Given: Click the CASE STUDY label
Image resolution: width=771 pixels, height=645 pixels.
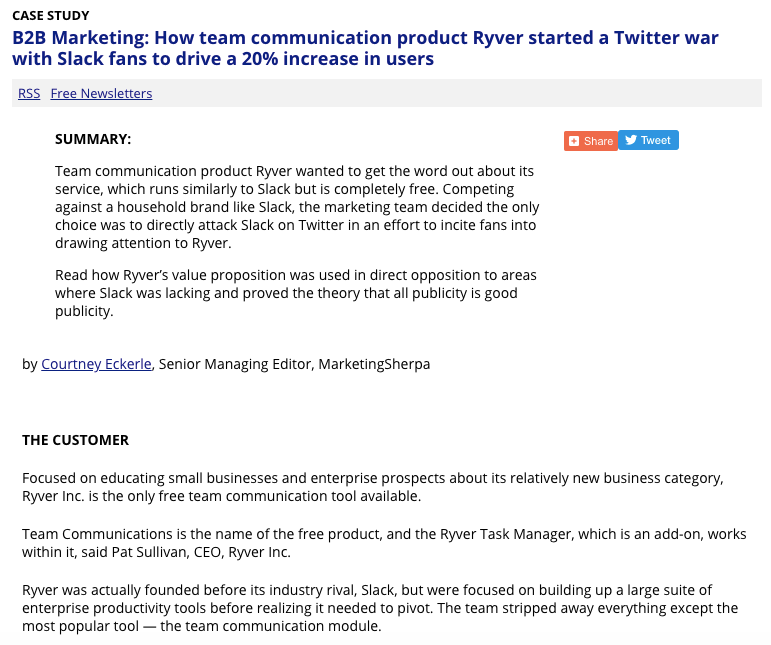Looking at the screenshot, I should [51, 16].
